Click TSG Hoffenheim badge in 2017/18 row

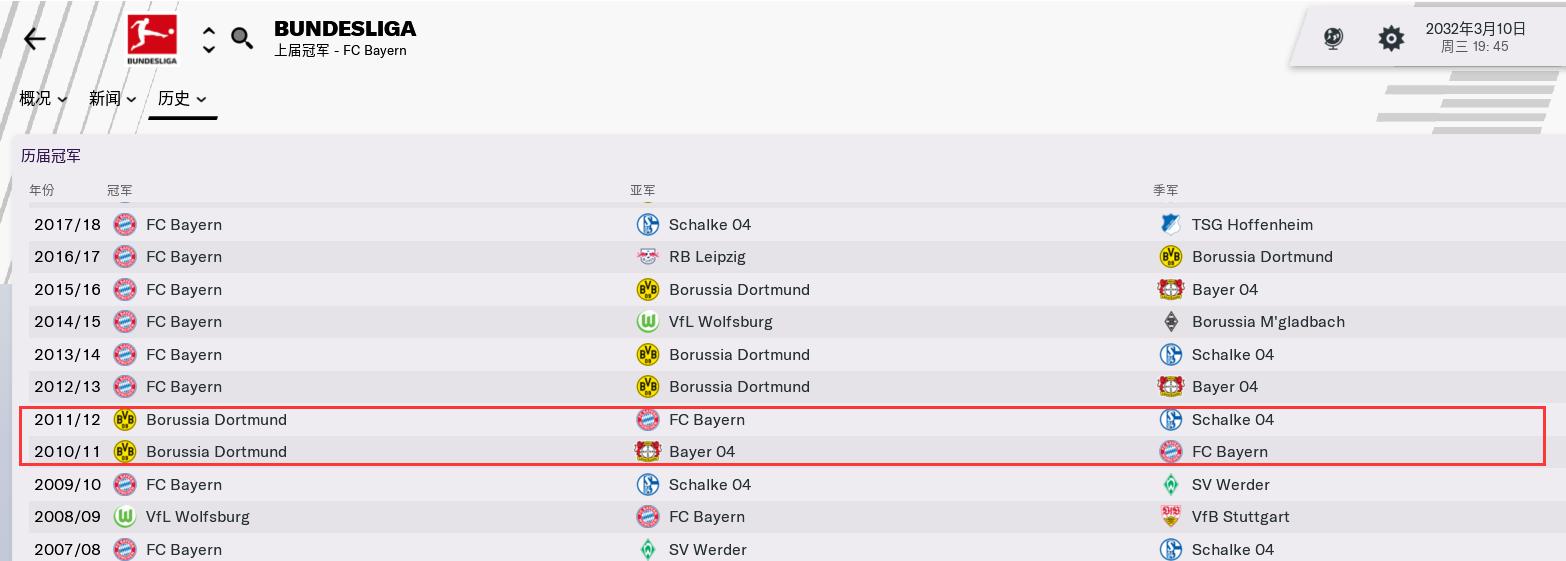pos(1170,225)
